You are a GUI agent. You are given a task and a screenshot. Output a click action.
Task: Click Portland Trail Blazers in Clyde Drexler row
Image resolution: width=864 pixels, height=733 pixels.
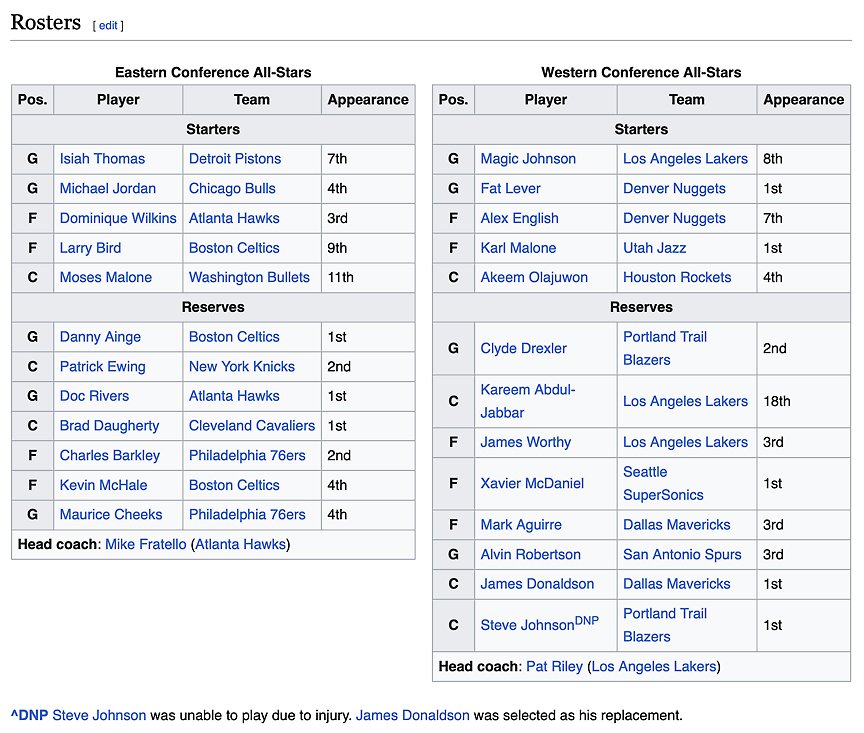[665, 348]
